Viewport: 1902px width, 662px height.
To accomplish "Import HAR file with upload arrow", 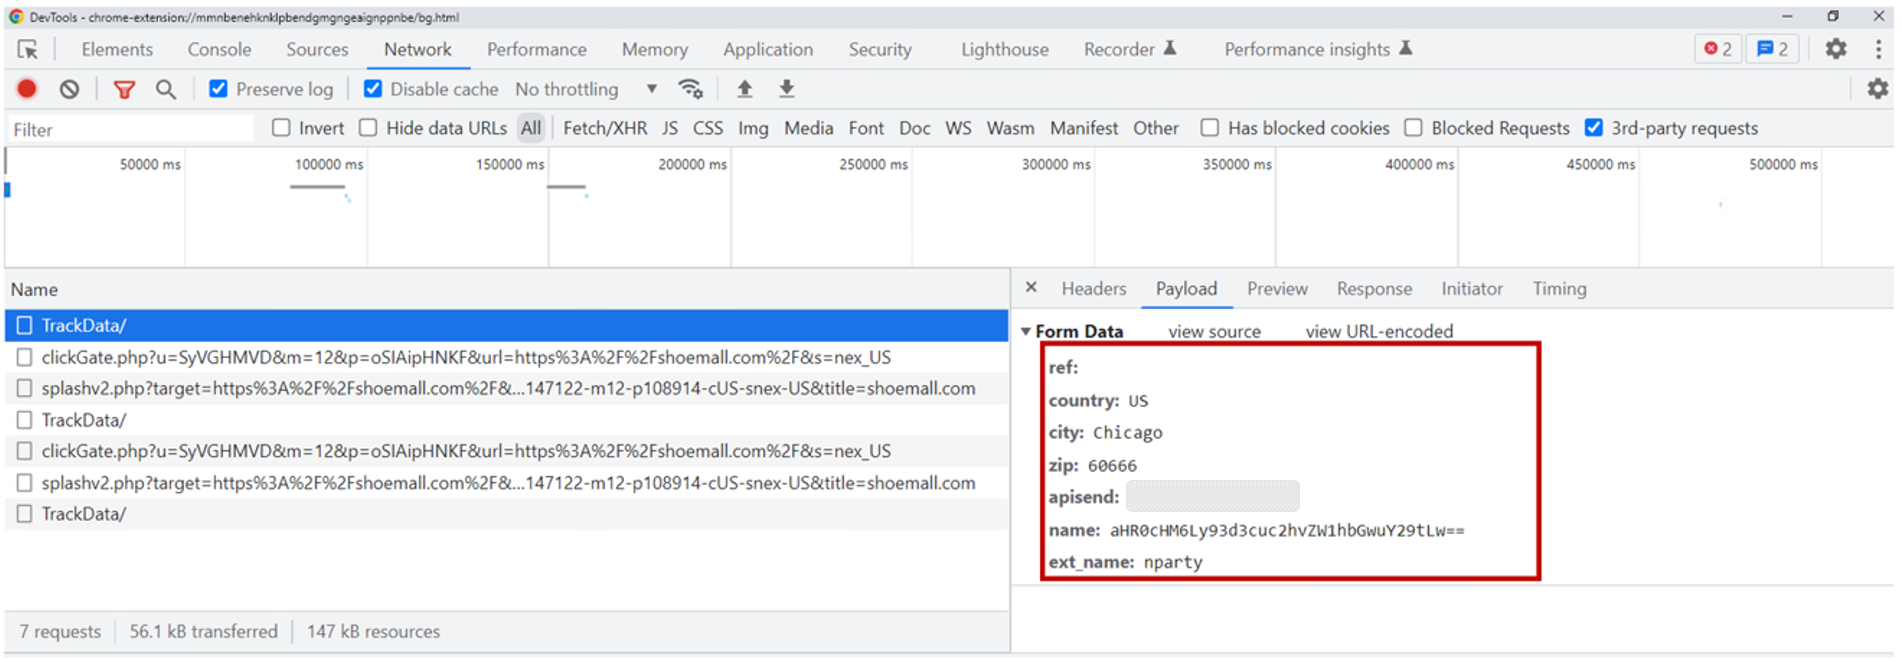I will (745, 89).
